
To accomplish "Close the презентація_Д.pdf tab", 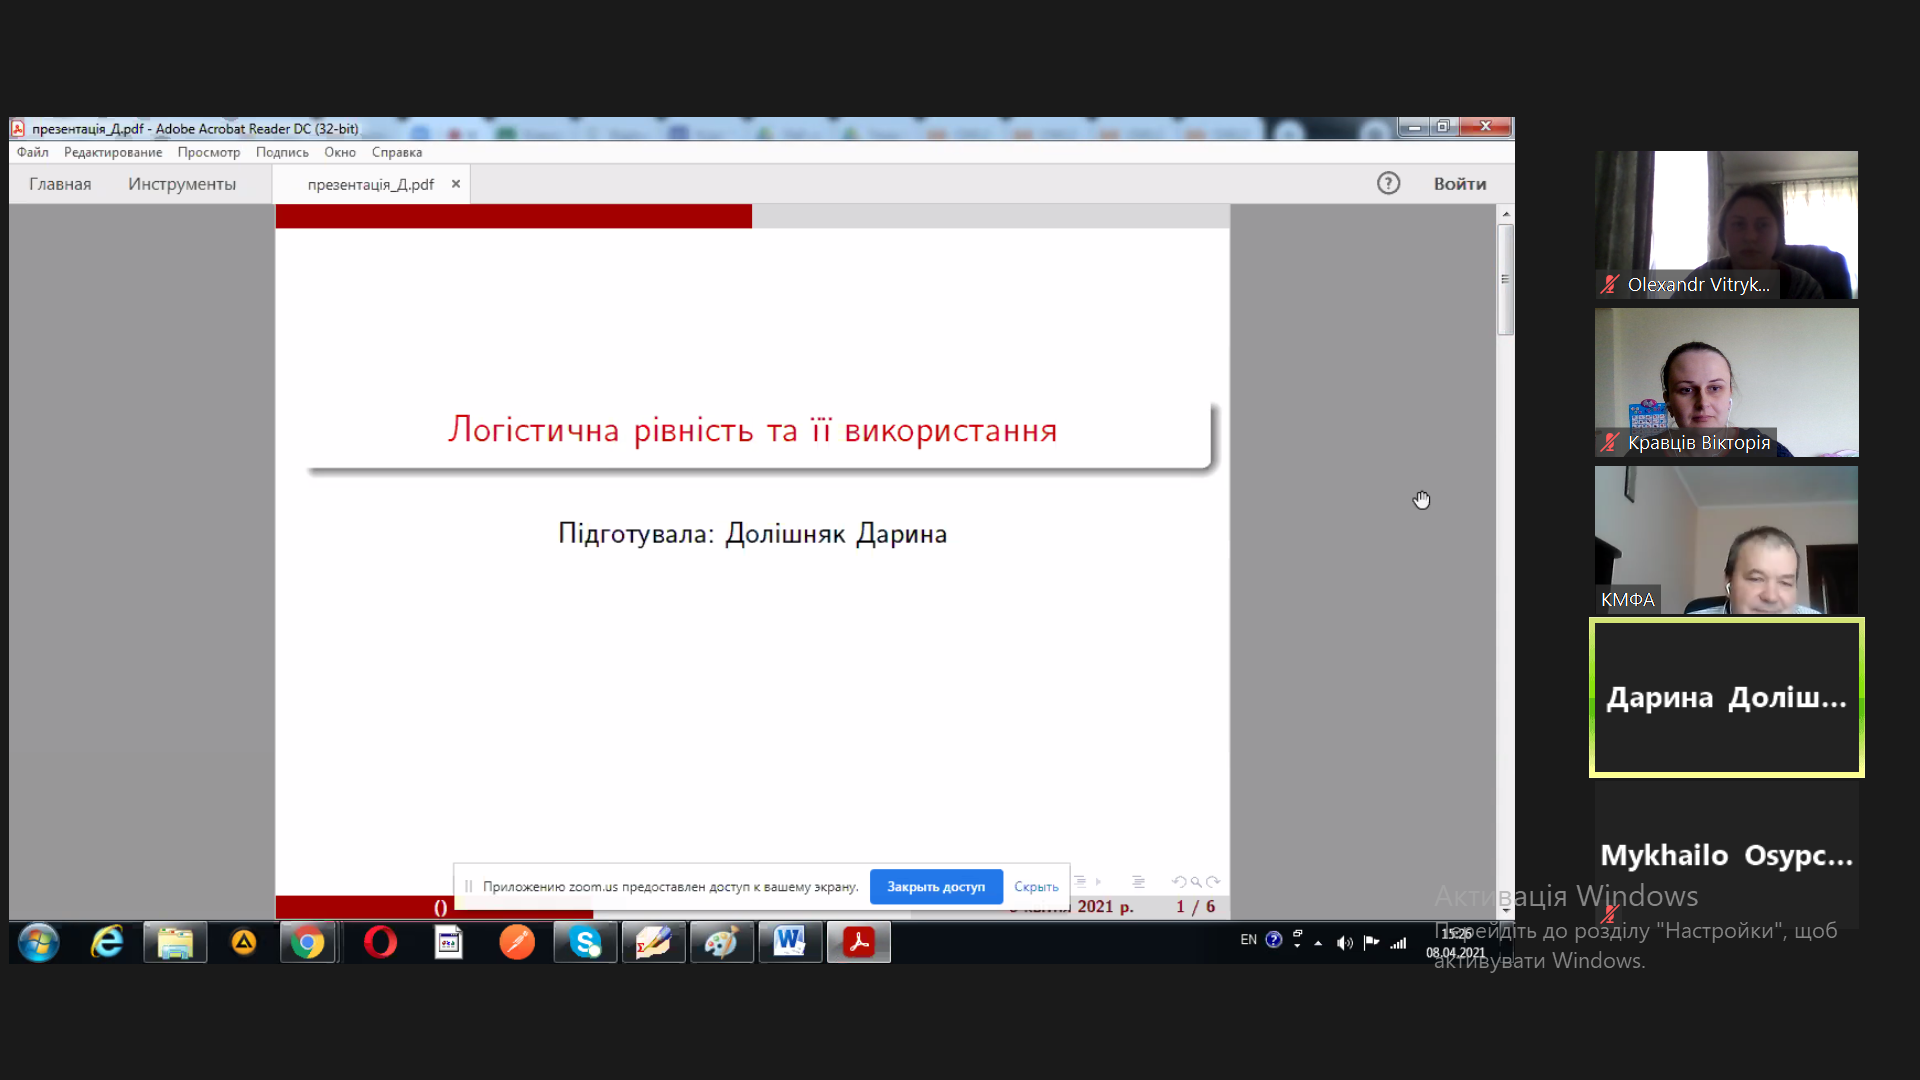I will (456, 184).
